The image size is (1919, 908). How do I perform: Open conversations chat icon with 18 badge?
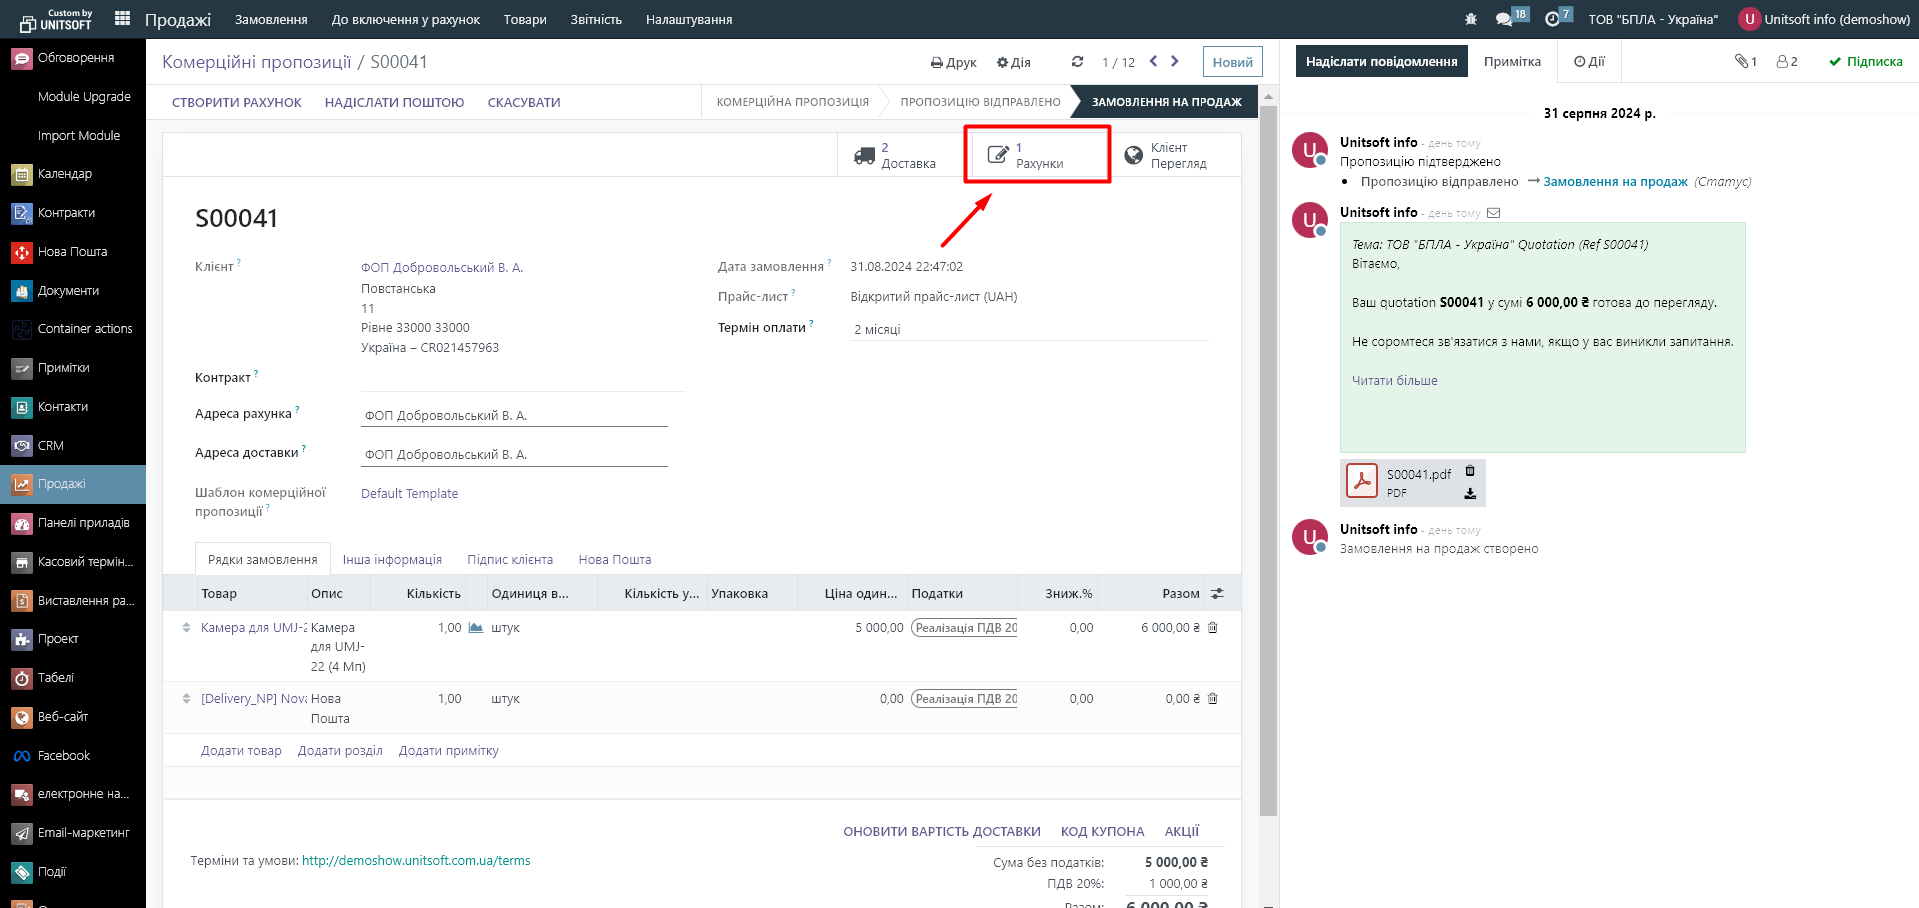tap(1505, 19)
